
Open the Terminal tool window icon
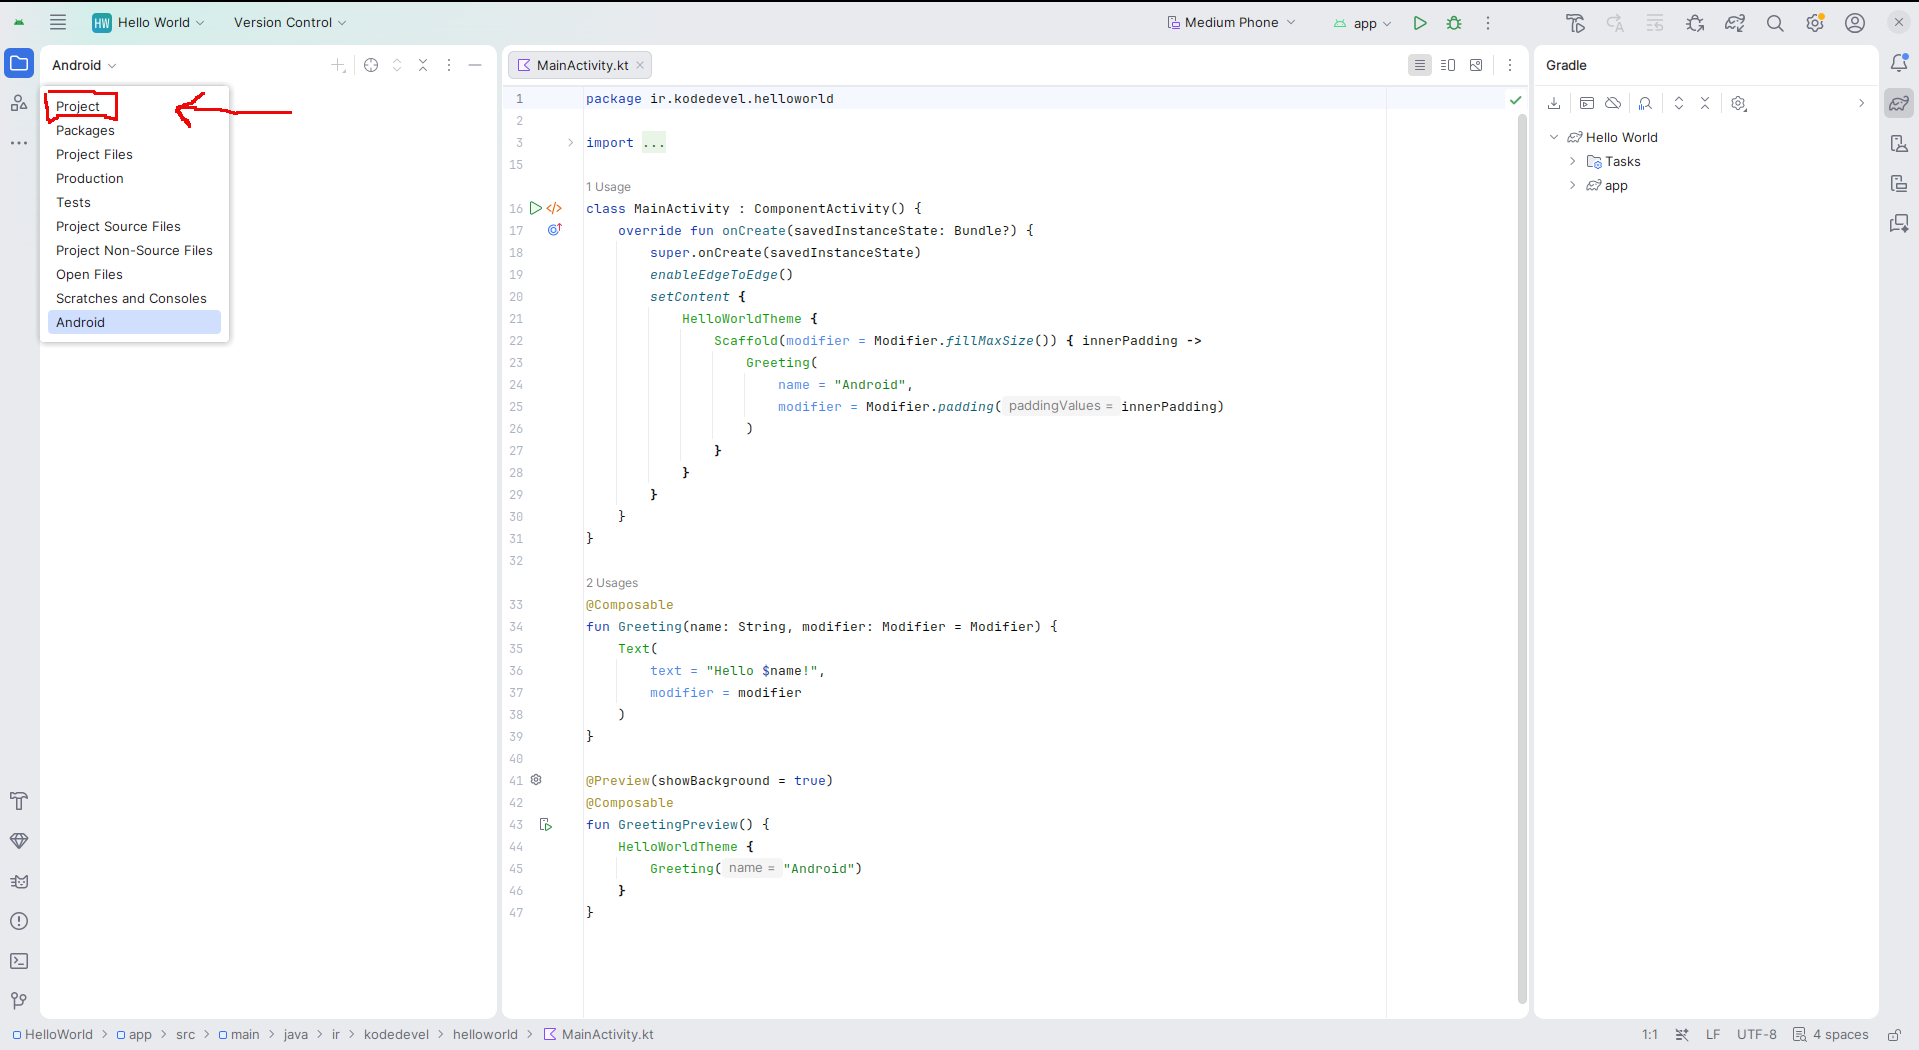[19, 961]
